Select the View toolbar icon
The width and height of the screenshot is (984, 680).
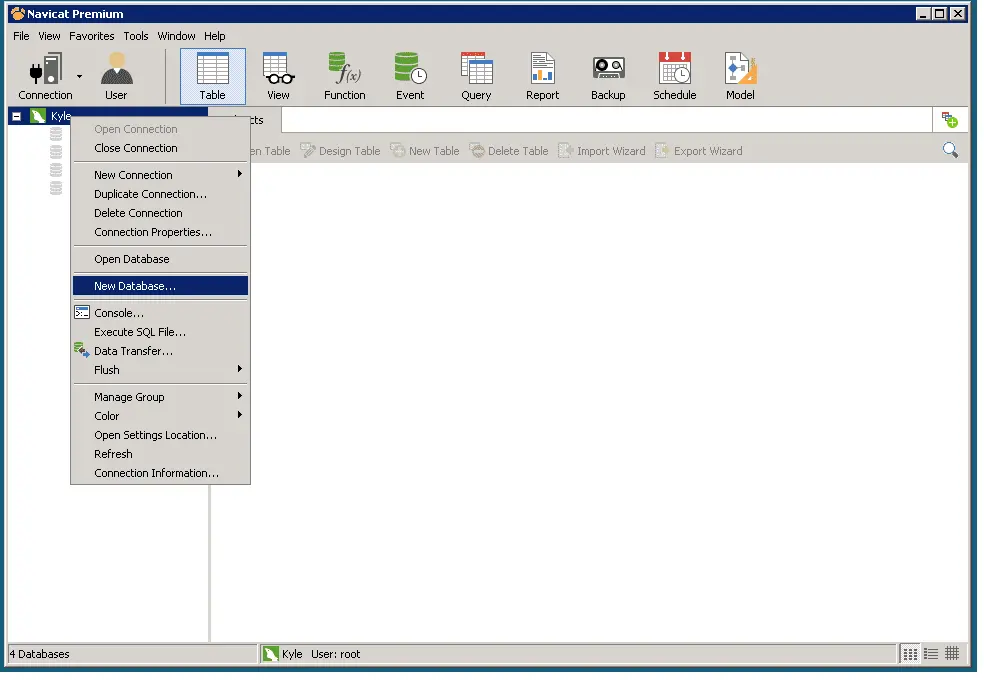coord(278,77)
